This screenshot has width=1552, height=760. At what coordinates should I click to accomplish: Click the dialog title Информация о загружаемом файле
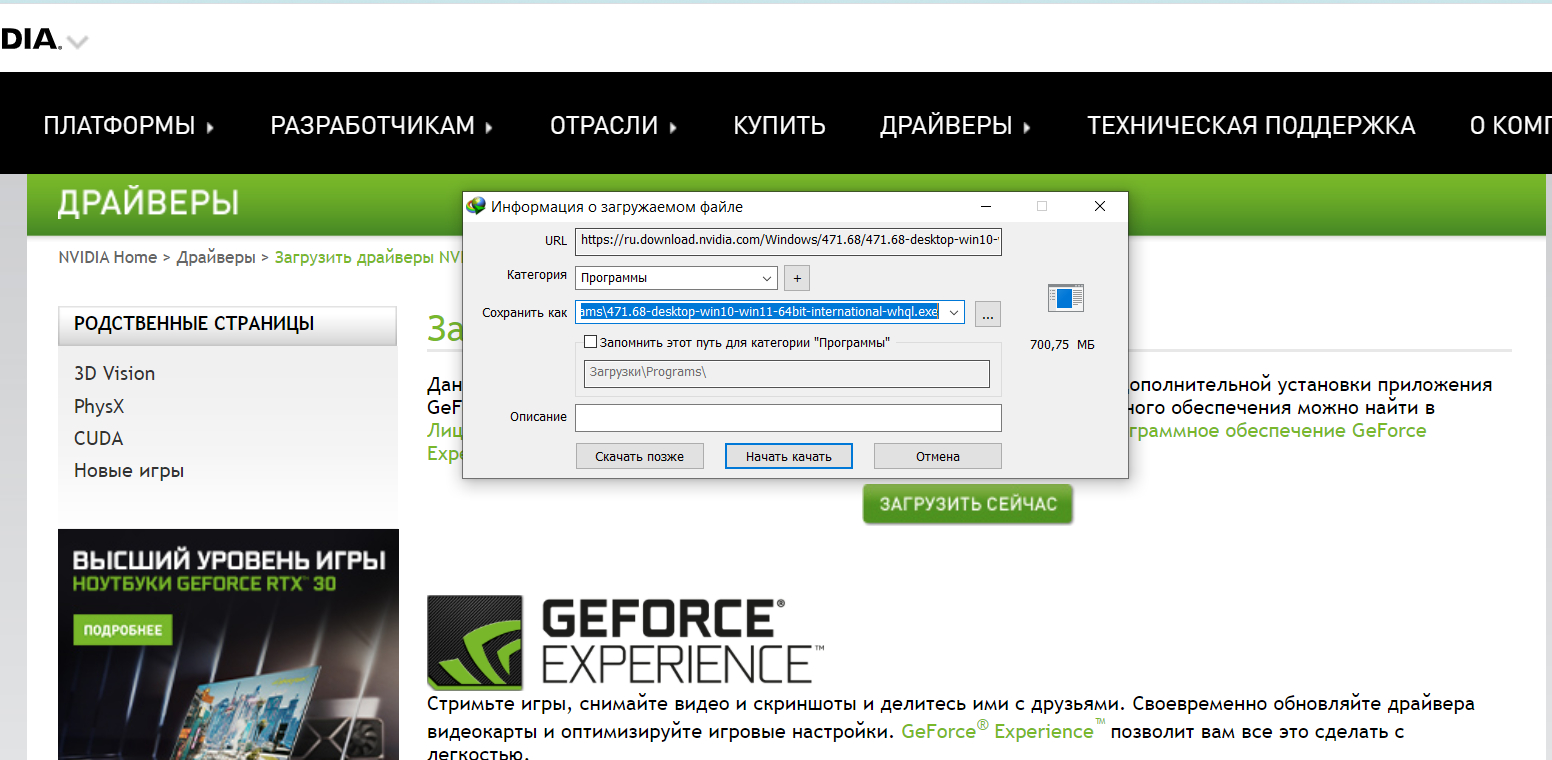(617, 207)
